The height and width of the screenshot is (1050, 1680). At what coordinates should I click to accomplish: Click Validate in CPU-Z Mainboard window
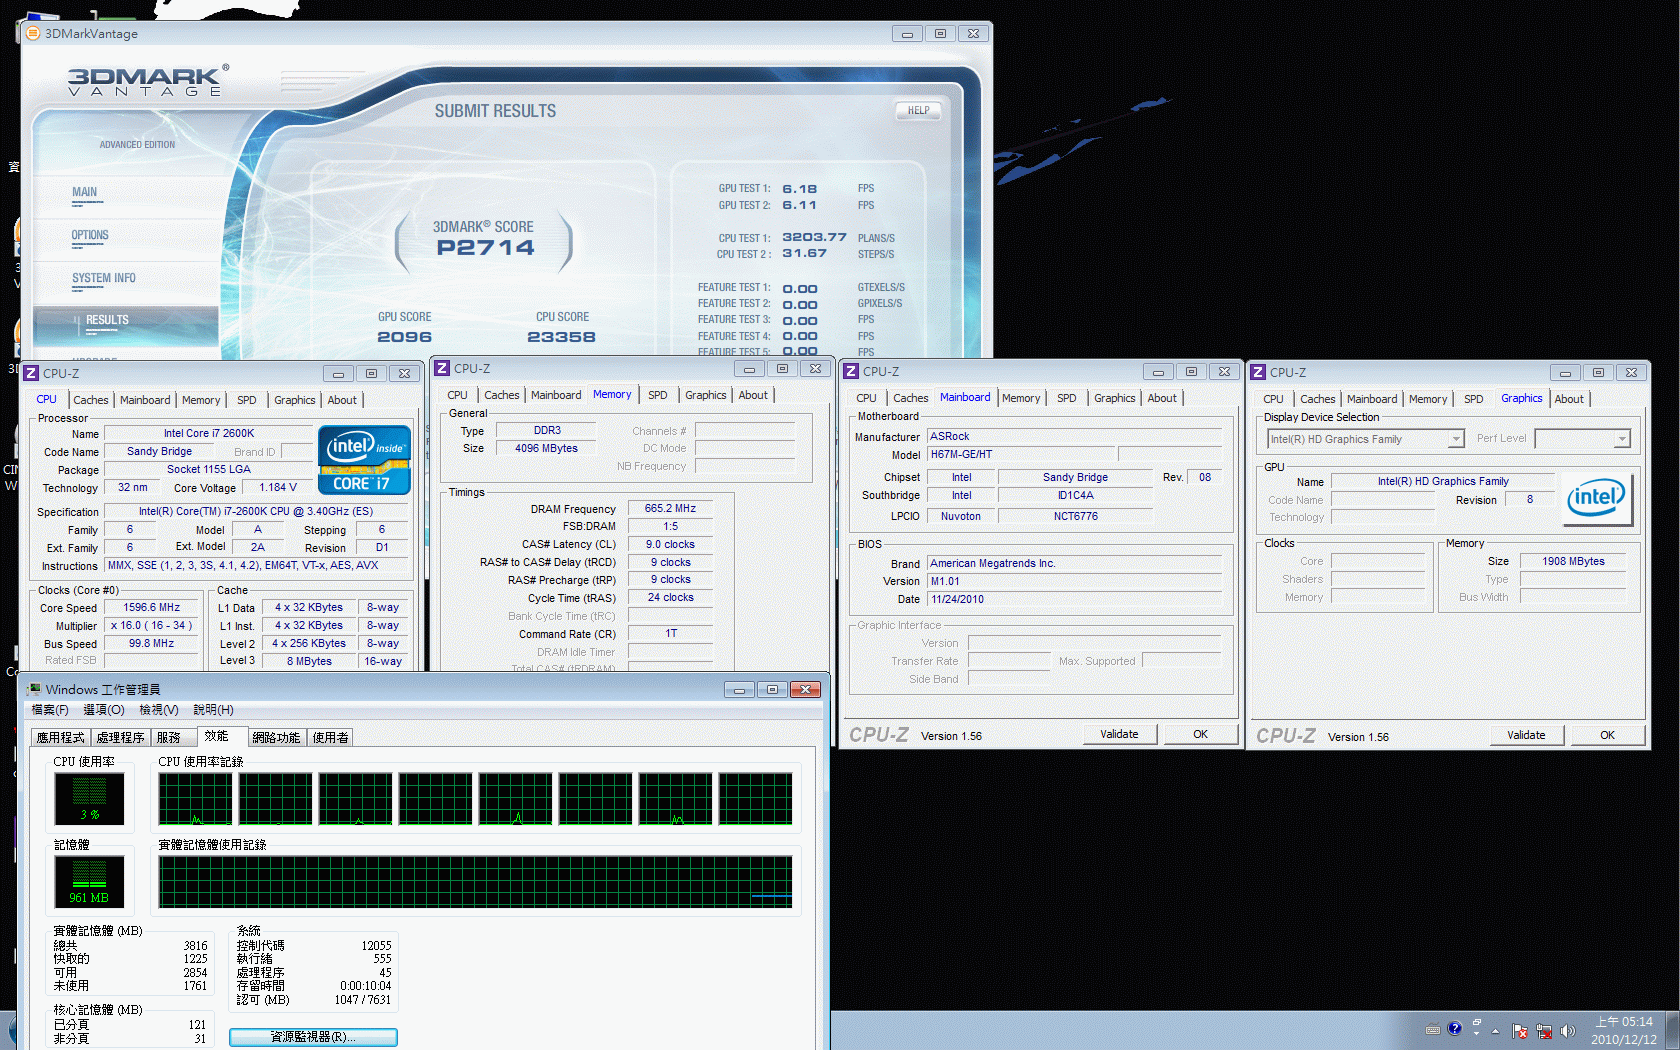(x=1120, y=734)
